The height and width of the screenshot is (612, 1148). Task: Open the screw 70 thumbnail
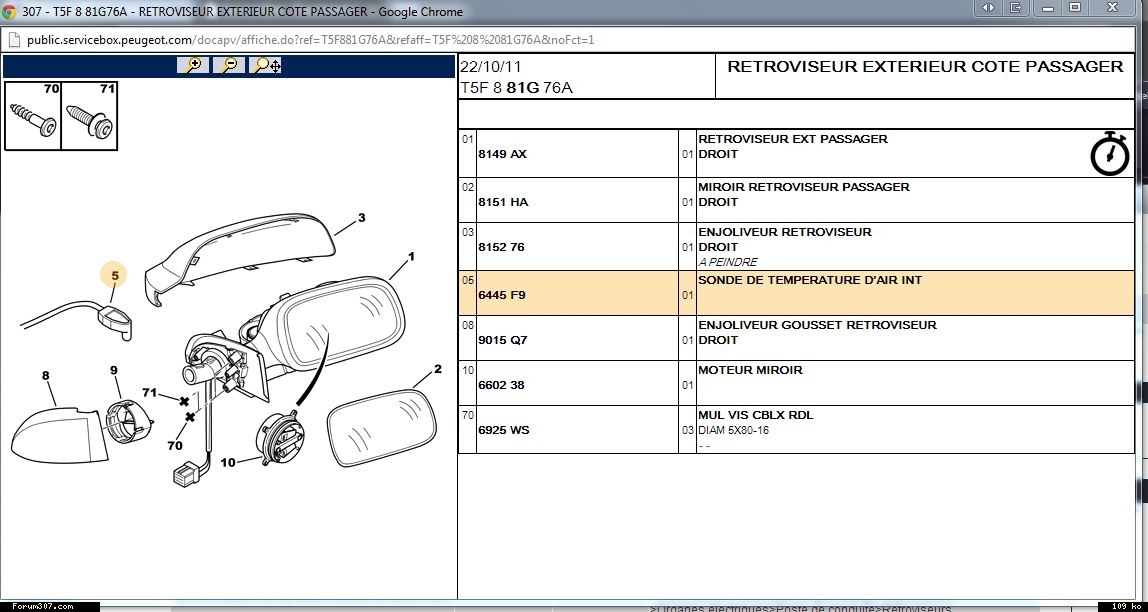(32, 116)
